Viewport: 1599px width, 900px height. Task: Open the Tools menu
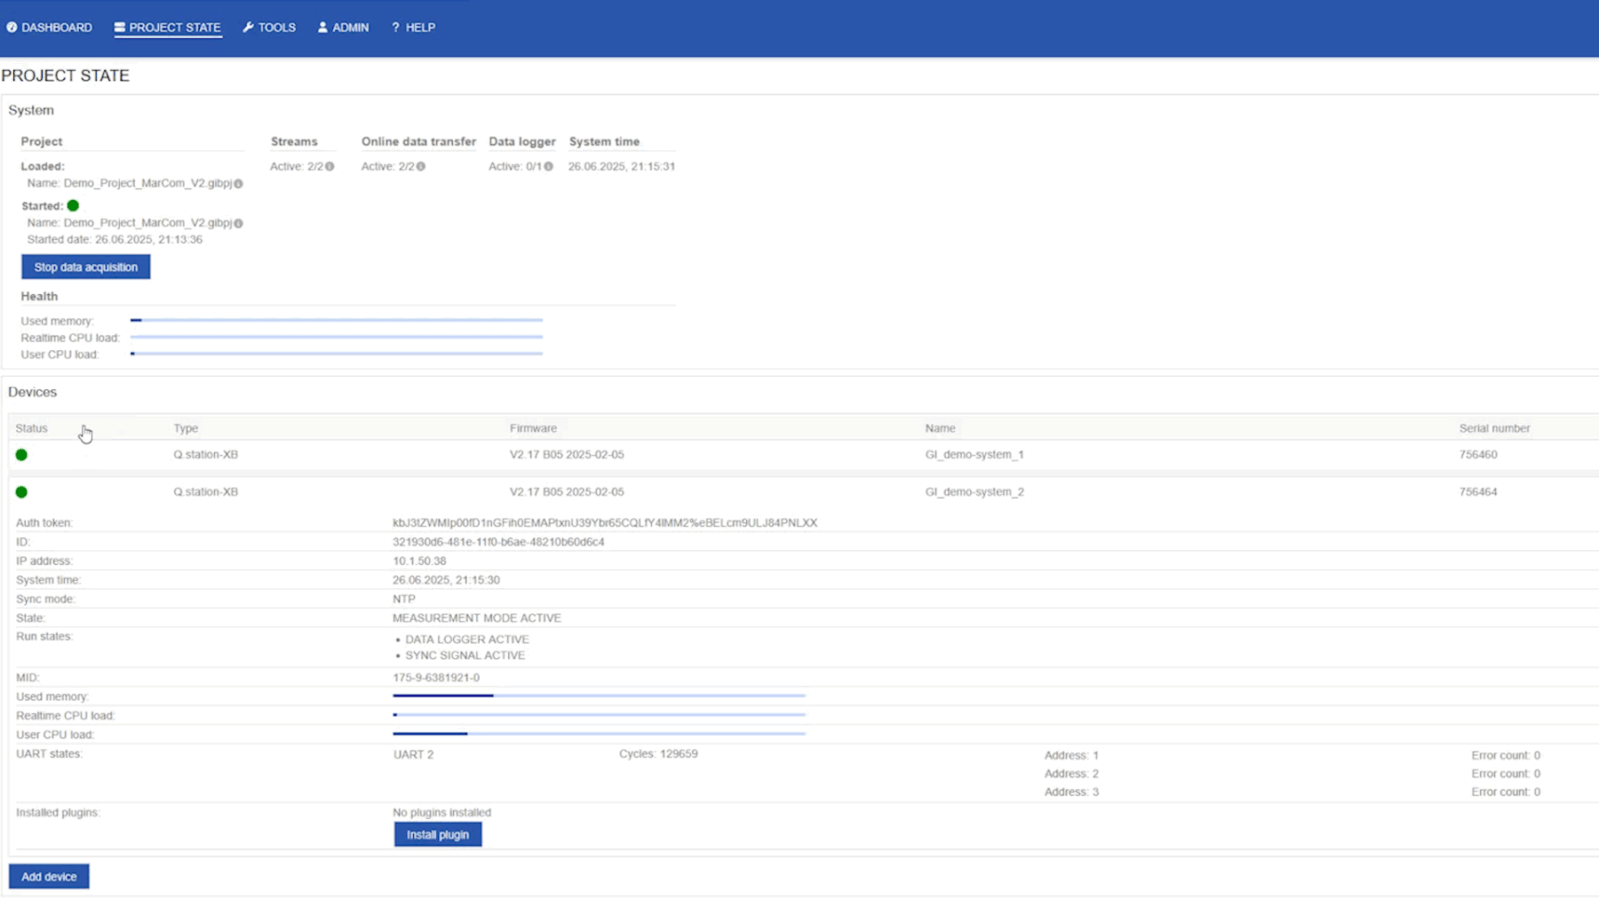tap(269, 27)
